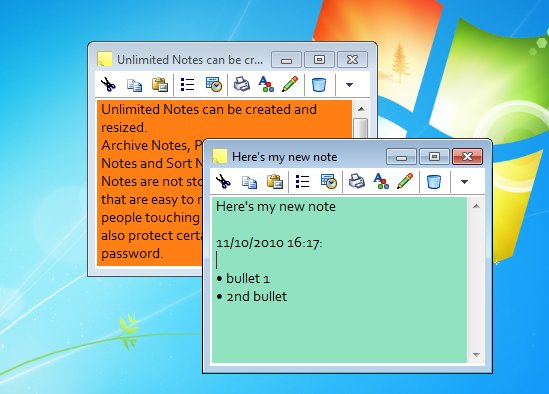
Task: Open font settings icon in orange note
Action: click(266, 84)
